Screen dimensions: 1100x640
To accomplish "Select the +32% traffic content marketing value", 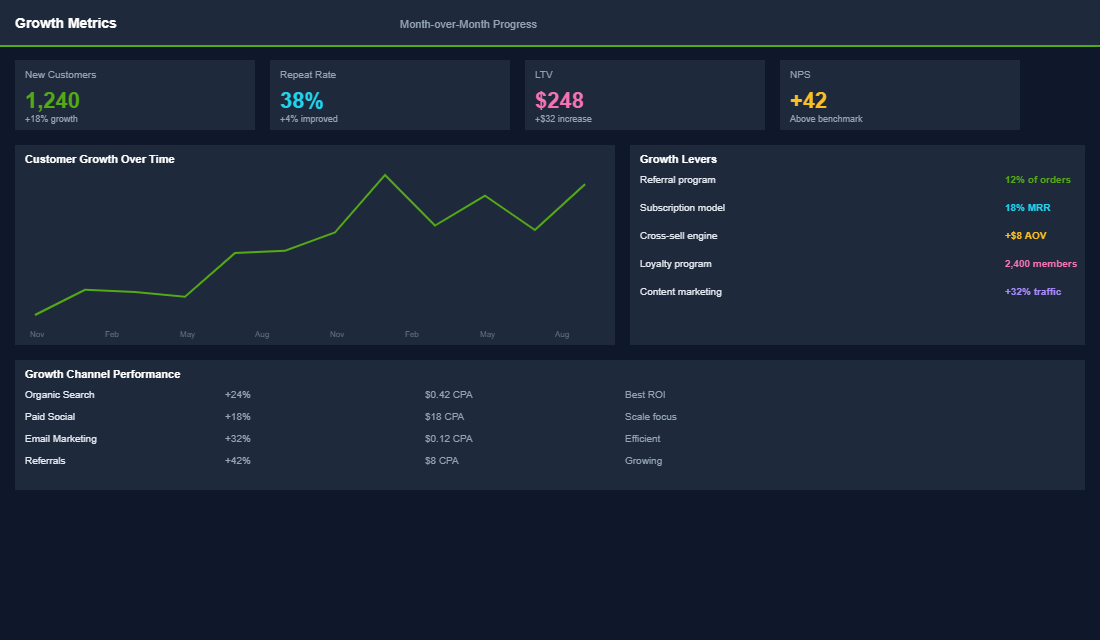I will (x=1032, y=291).
